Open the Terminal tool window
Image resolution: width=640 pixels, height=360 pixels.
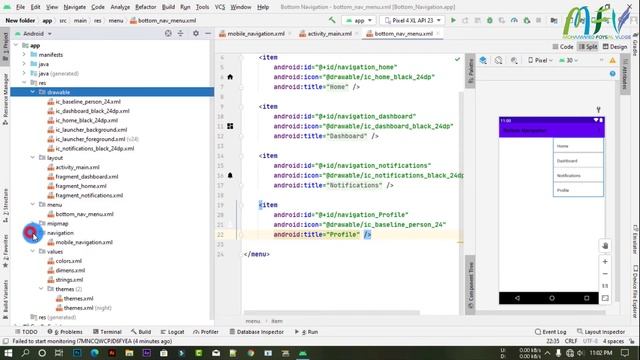click(107, 332)
